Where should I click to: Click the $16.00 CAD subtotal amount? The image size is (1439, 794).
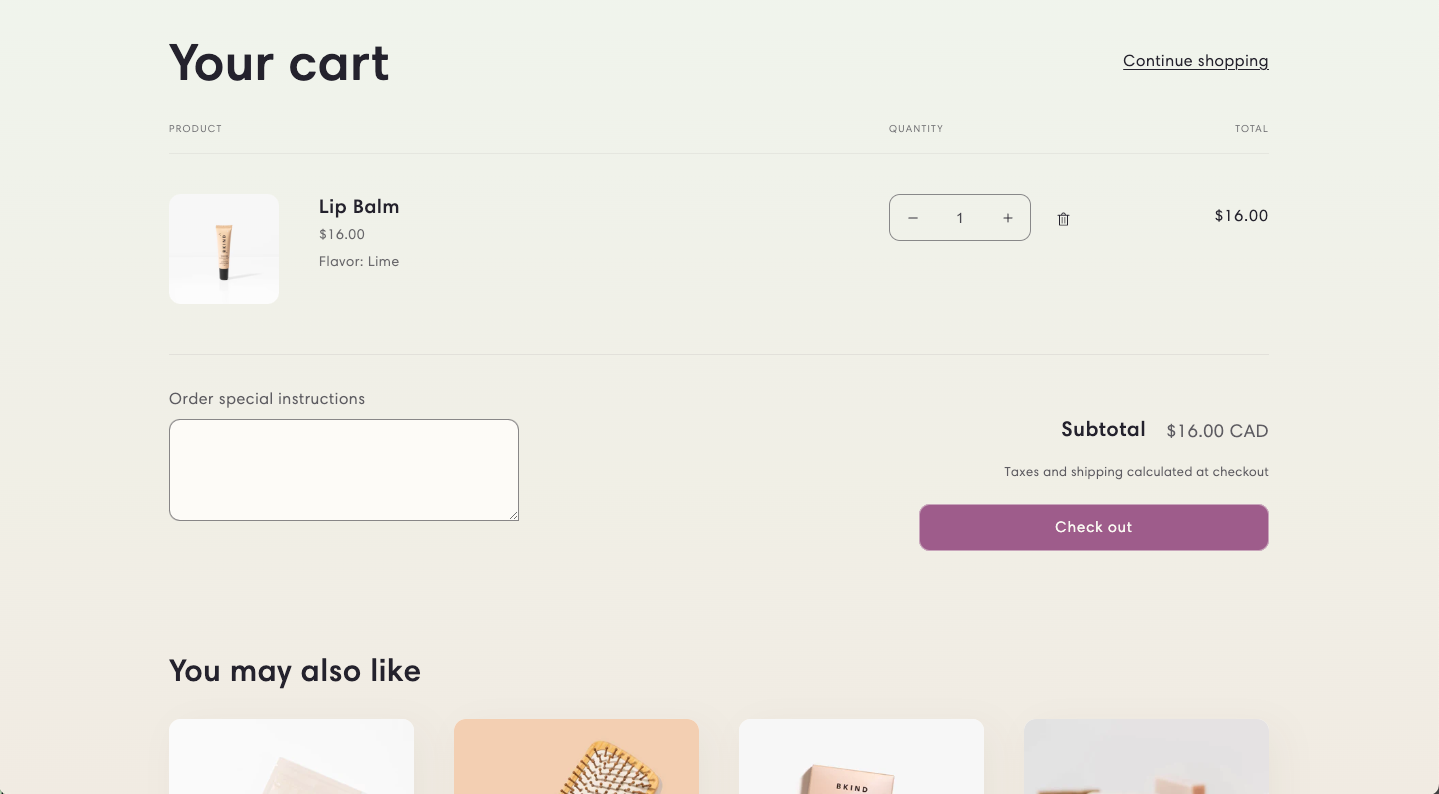[1217, 431]
